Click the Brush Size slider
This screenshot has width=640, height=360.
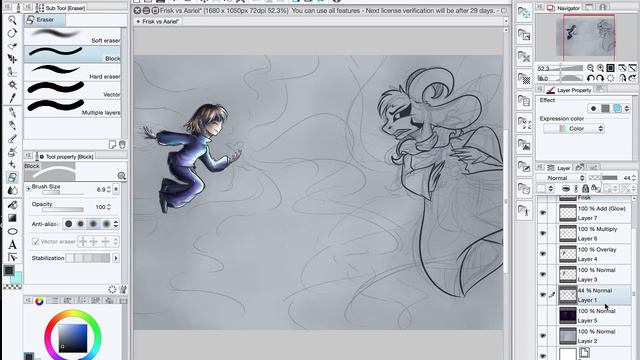click(63, 193)
